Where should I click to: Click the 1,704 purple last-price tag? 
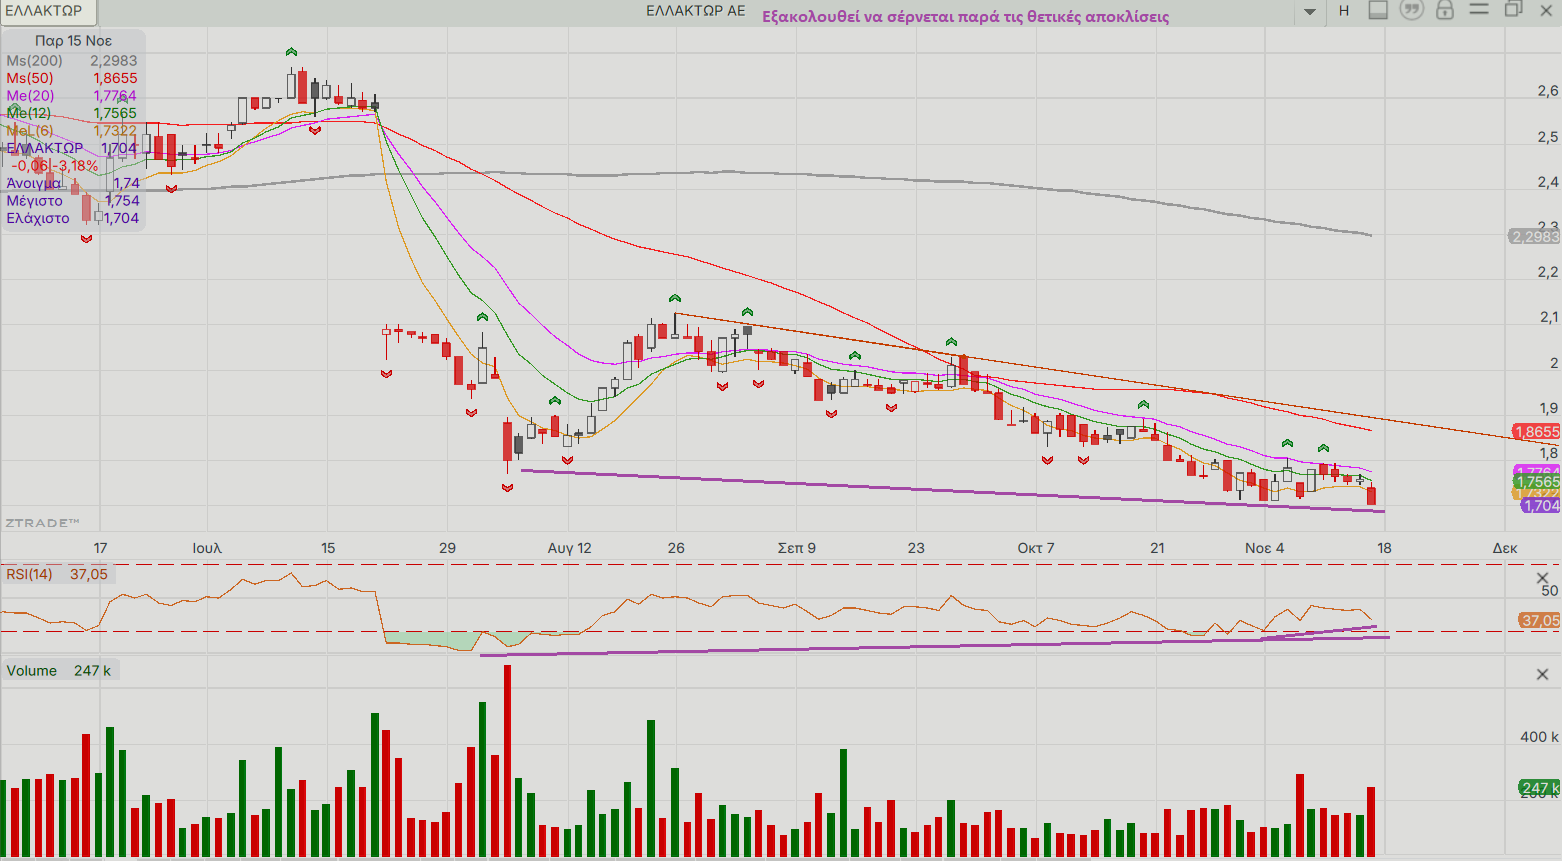point(1541,506)
